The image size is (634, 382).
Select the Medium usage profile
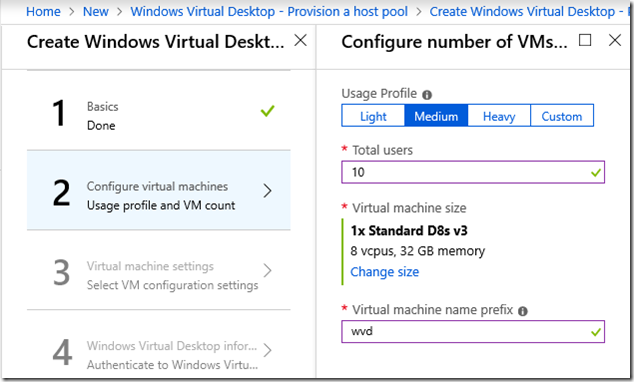pyautogui.click(x=436, y=116)
